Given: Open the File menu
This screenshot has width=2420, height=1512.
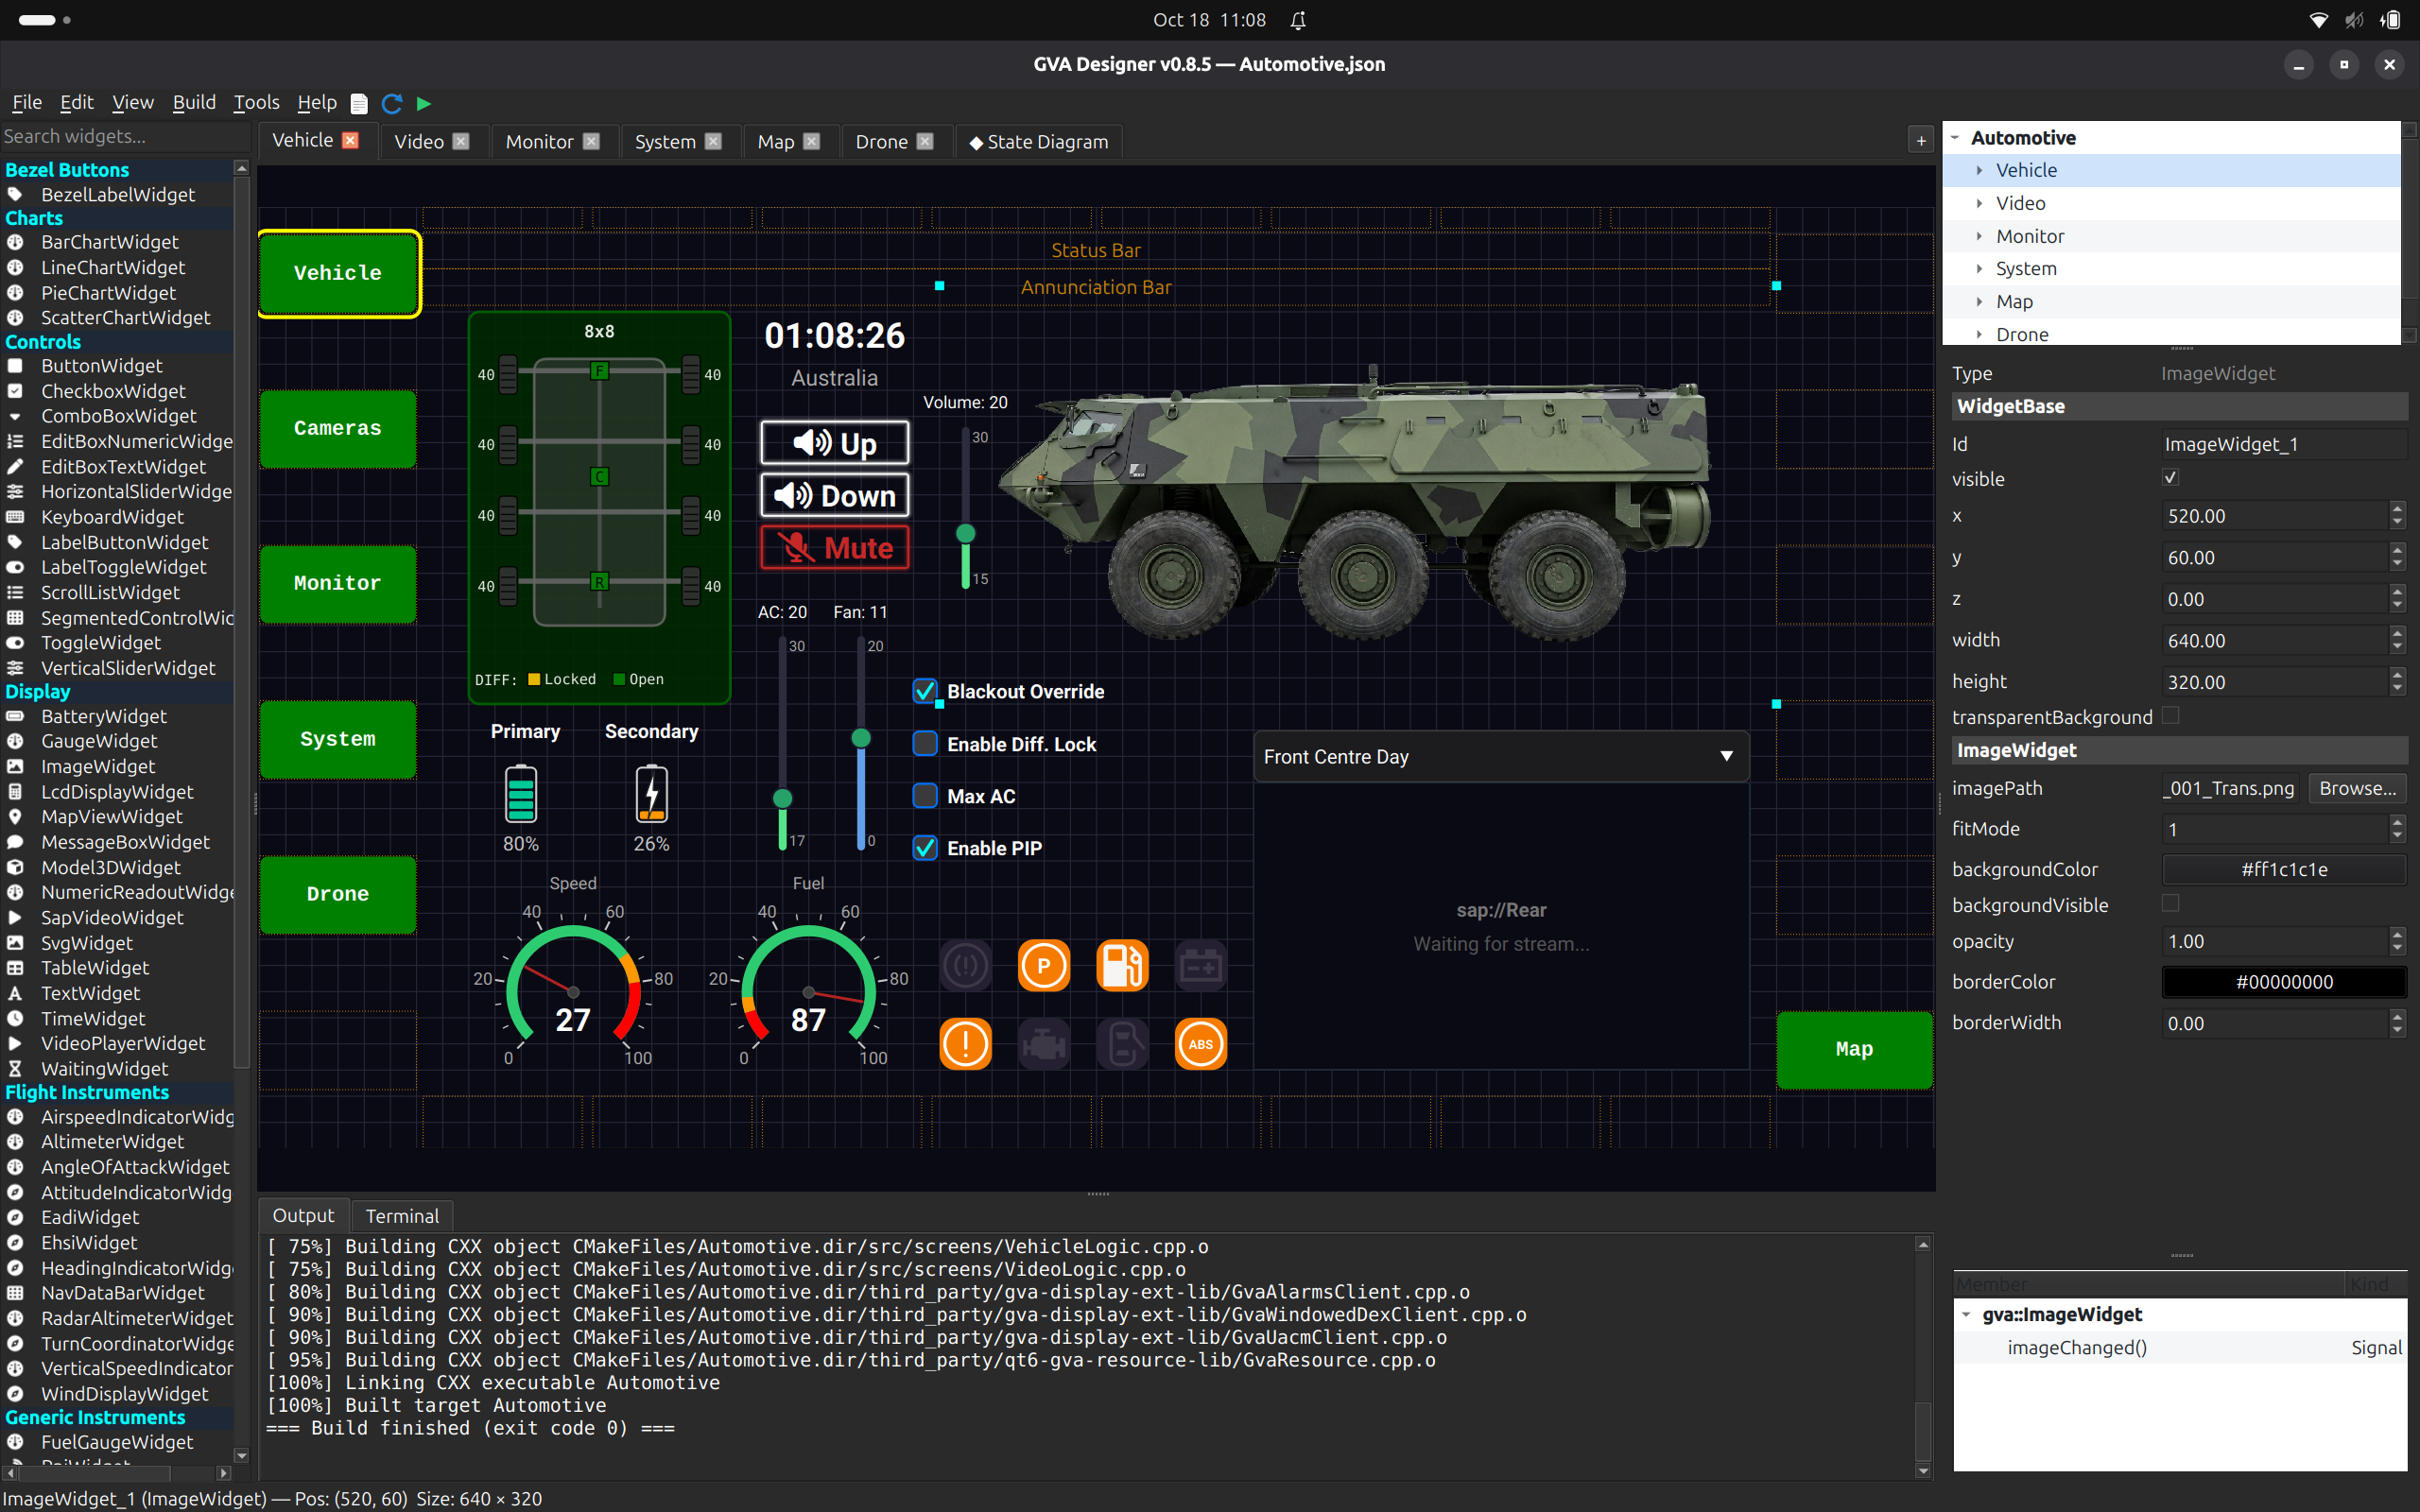Looking at the screenshot, I should (x=27, y=102).
